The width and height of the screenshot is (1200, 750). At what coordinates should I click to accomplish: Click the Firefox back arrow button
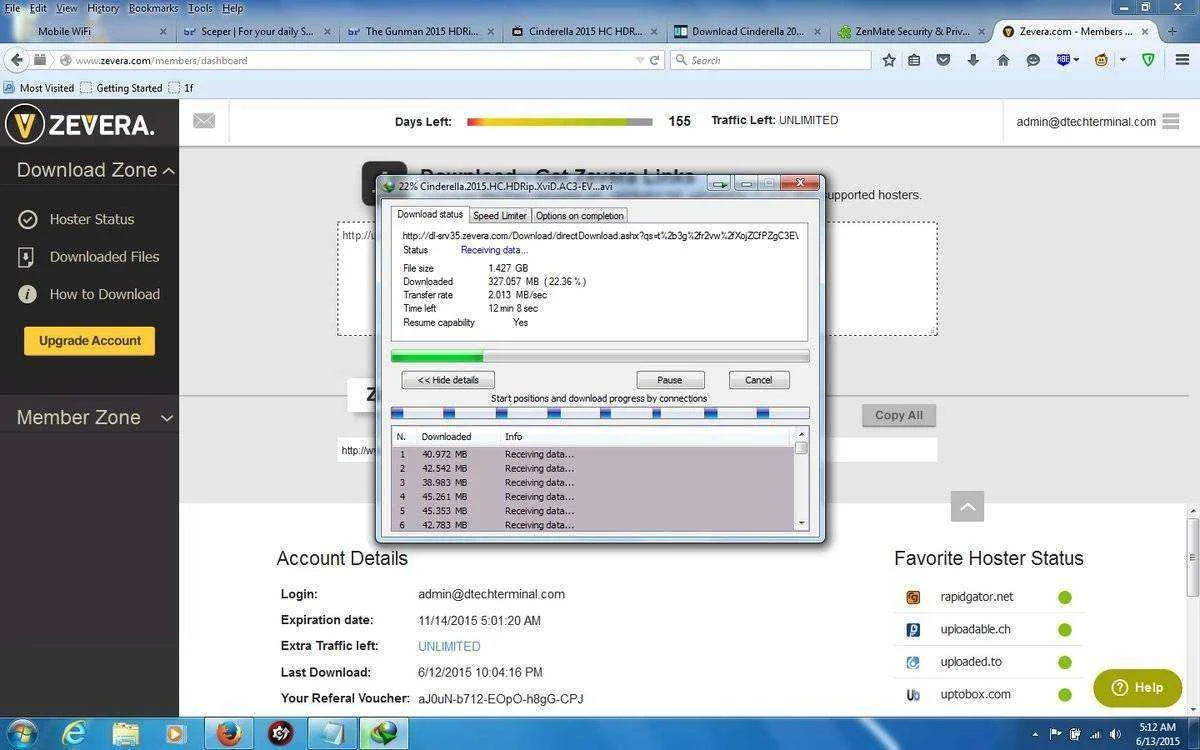tap(16, 60)
